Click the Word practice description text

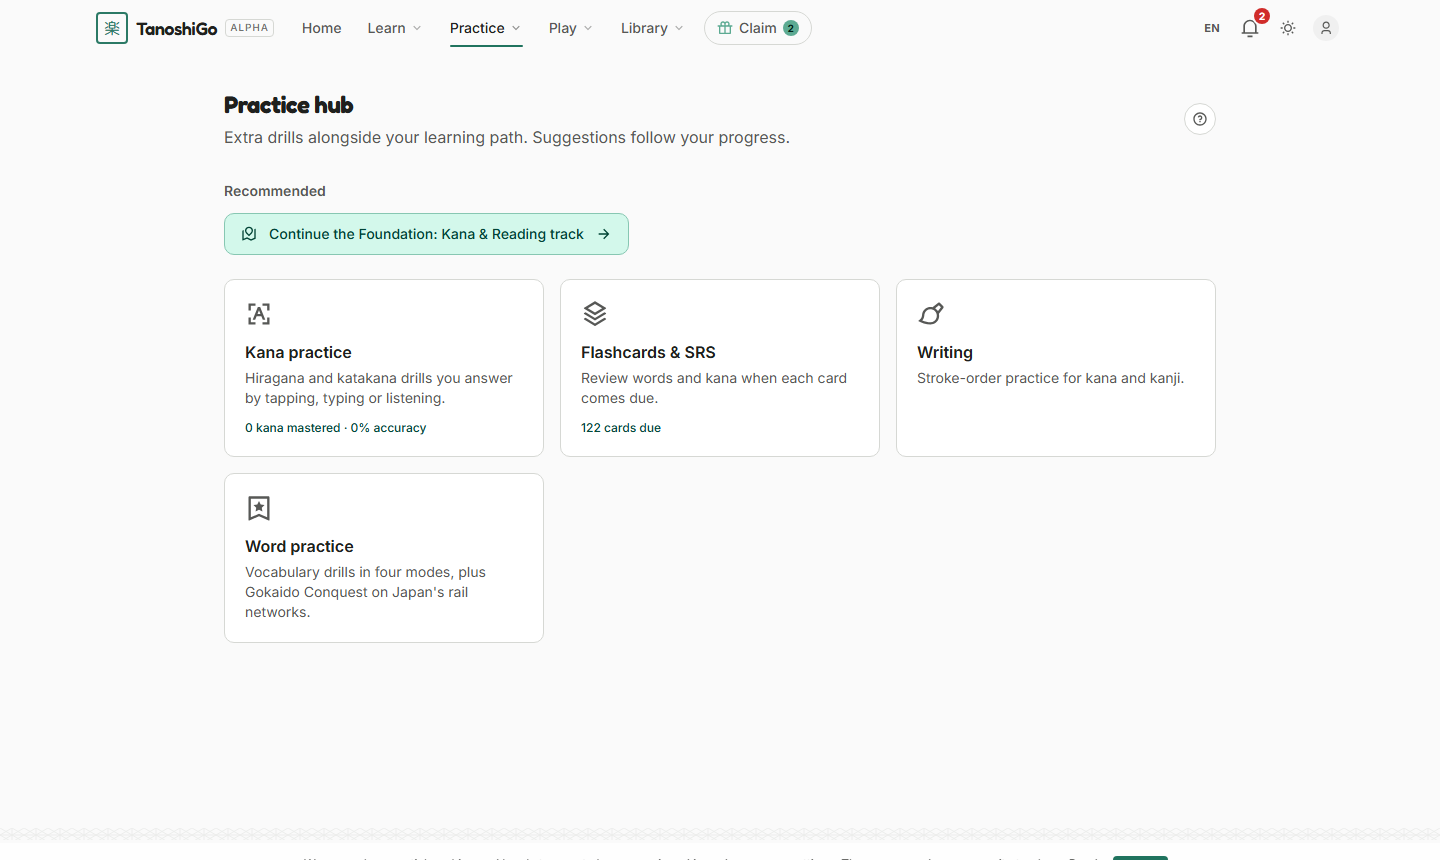365,592
